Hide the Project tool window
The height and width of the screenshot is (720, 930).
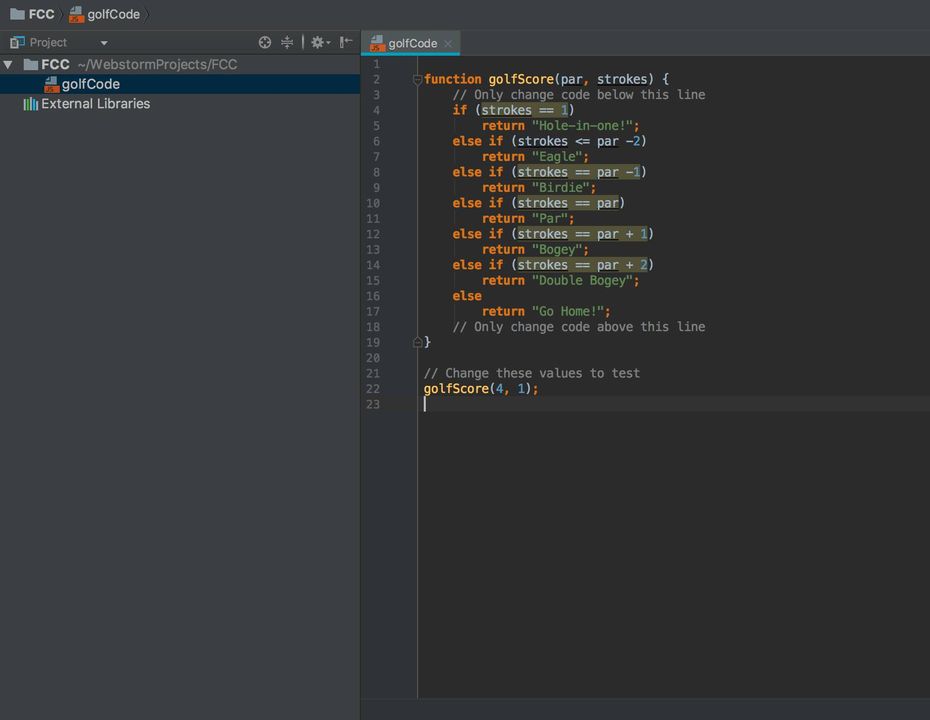click(346, 42)
